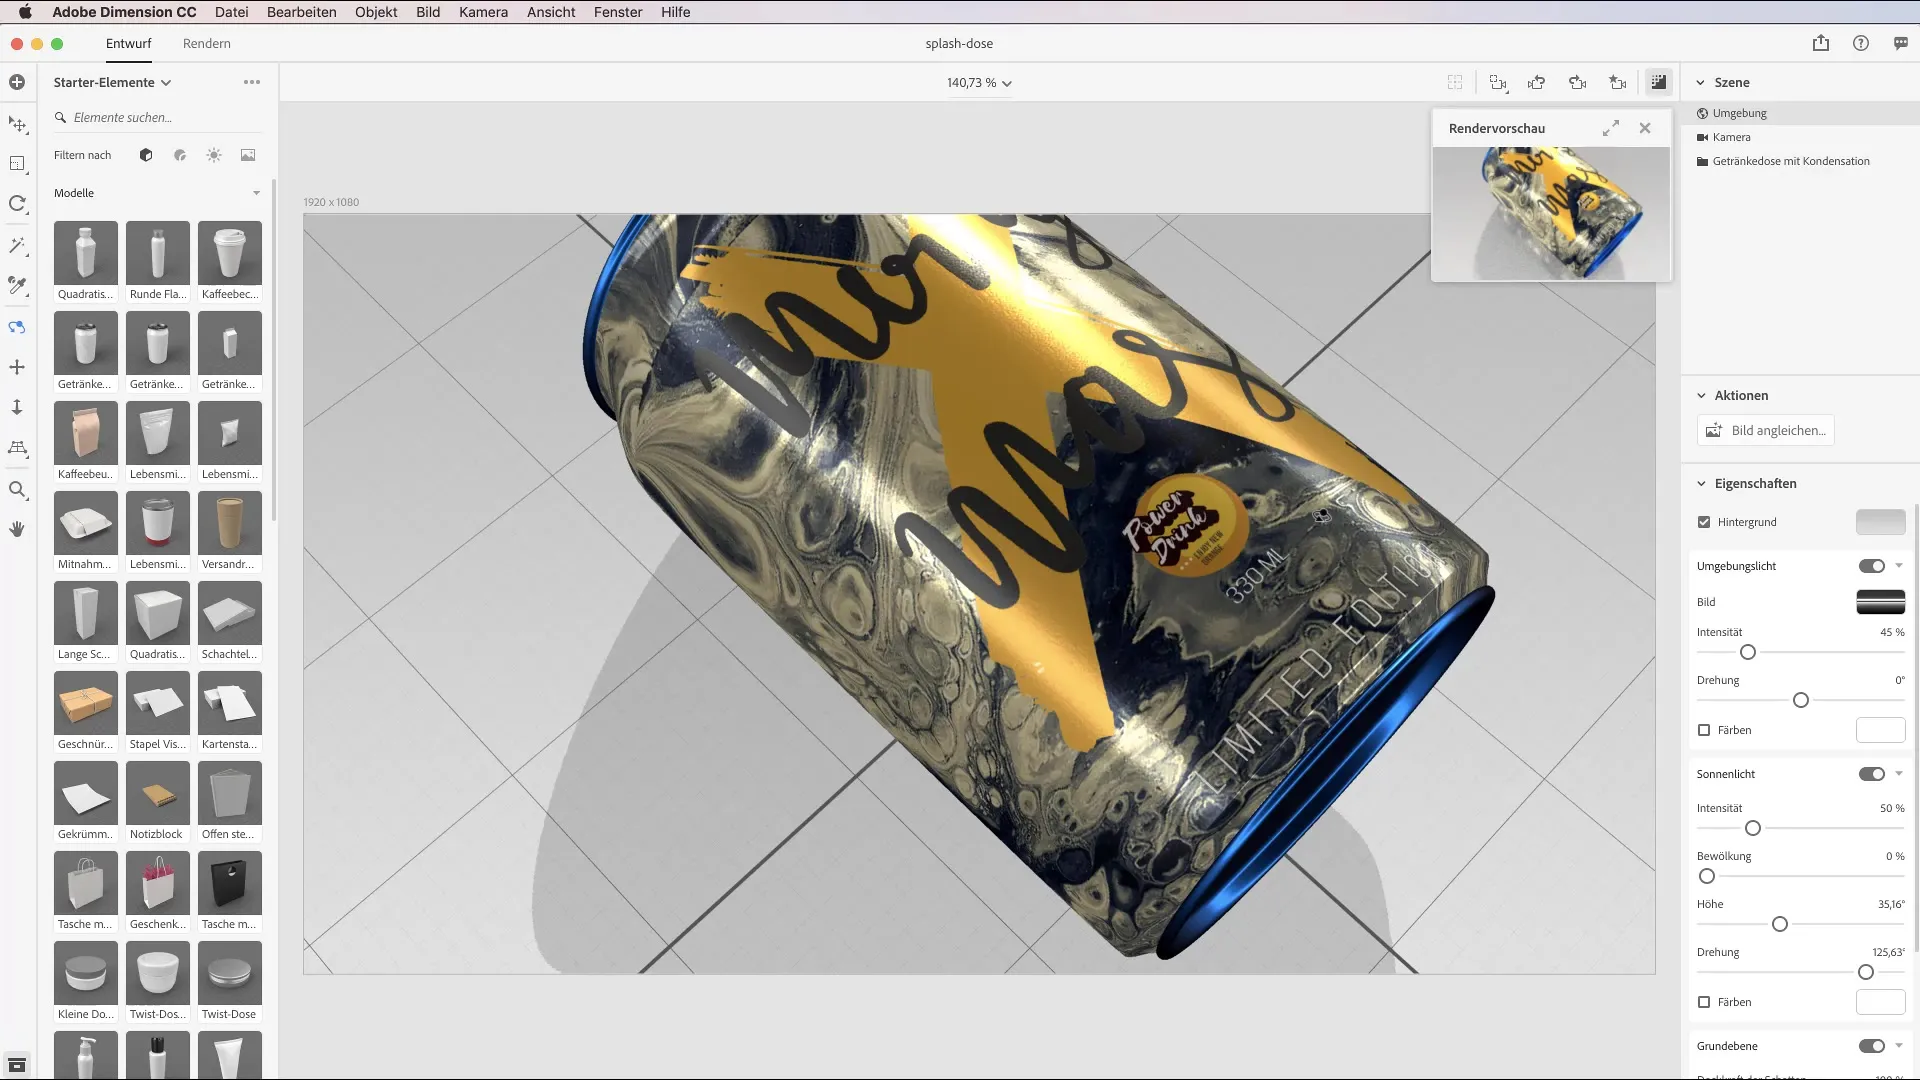This screenshot has width=1920, height=1080.
Task: Open the Fenster menu
Action: [x=618, y=12]
